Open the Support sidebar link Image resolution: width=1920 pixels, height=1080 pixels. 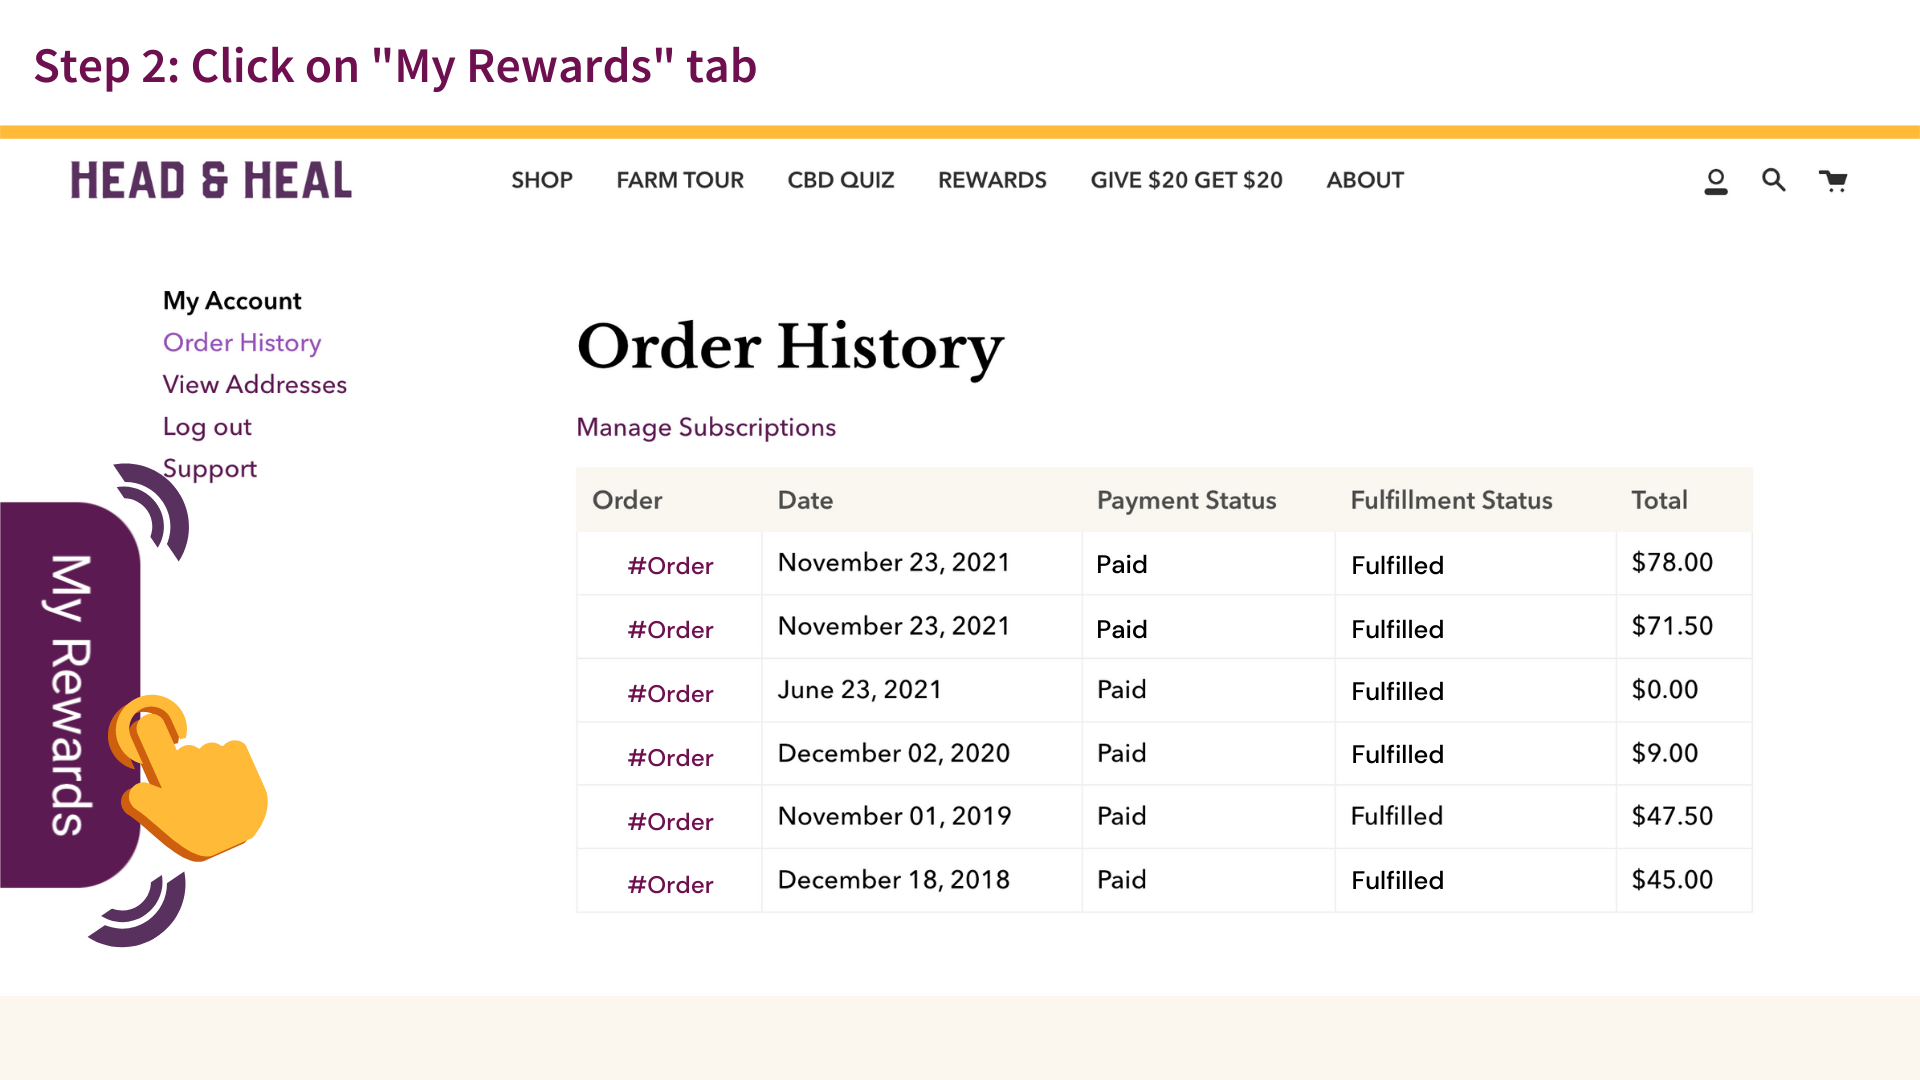210,469
